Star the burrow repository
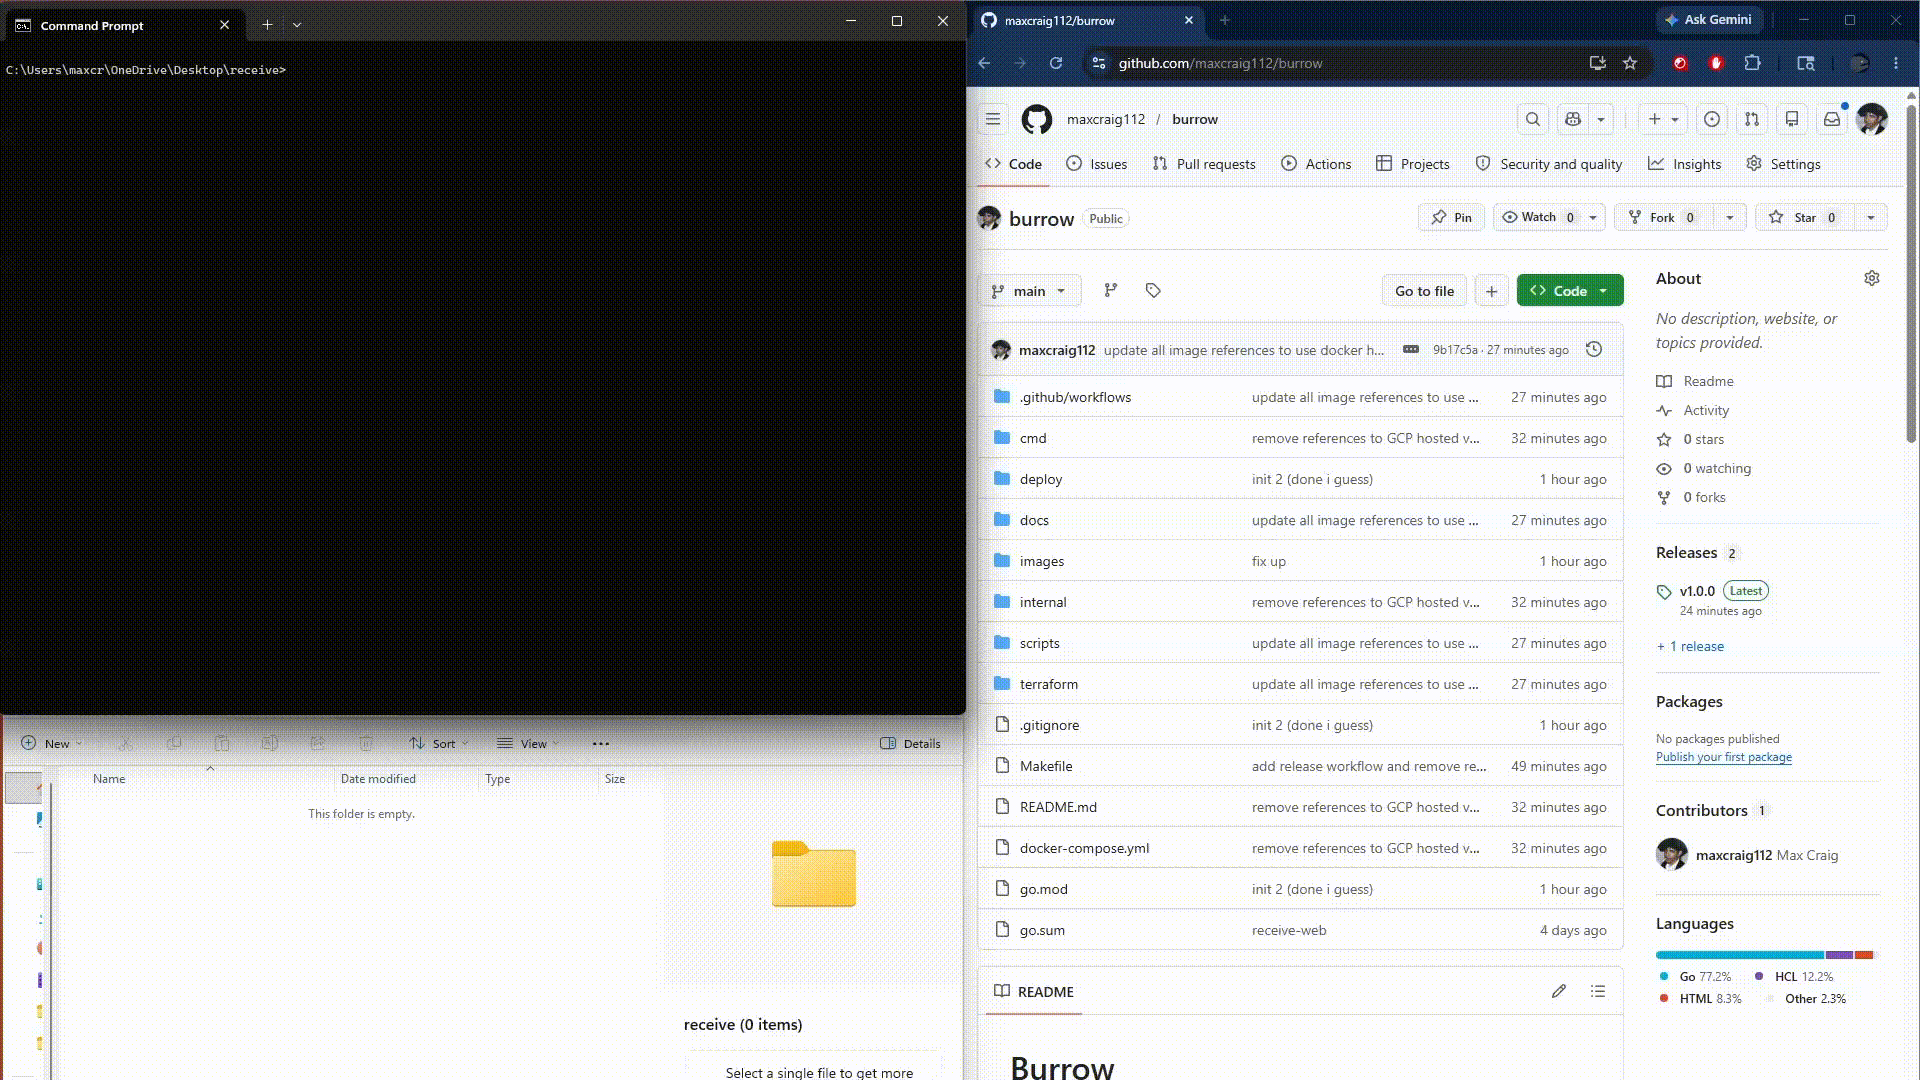1920x1080 pixels. point(1804,217)
